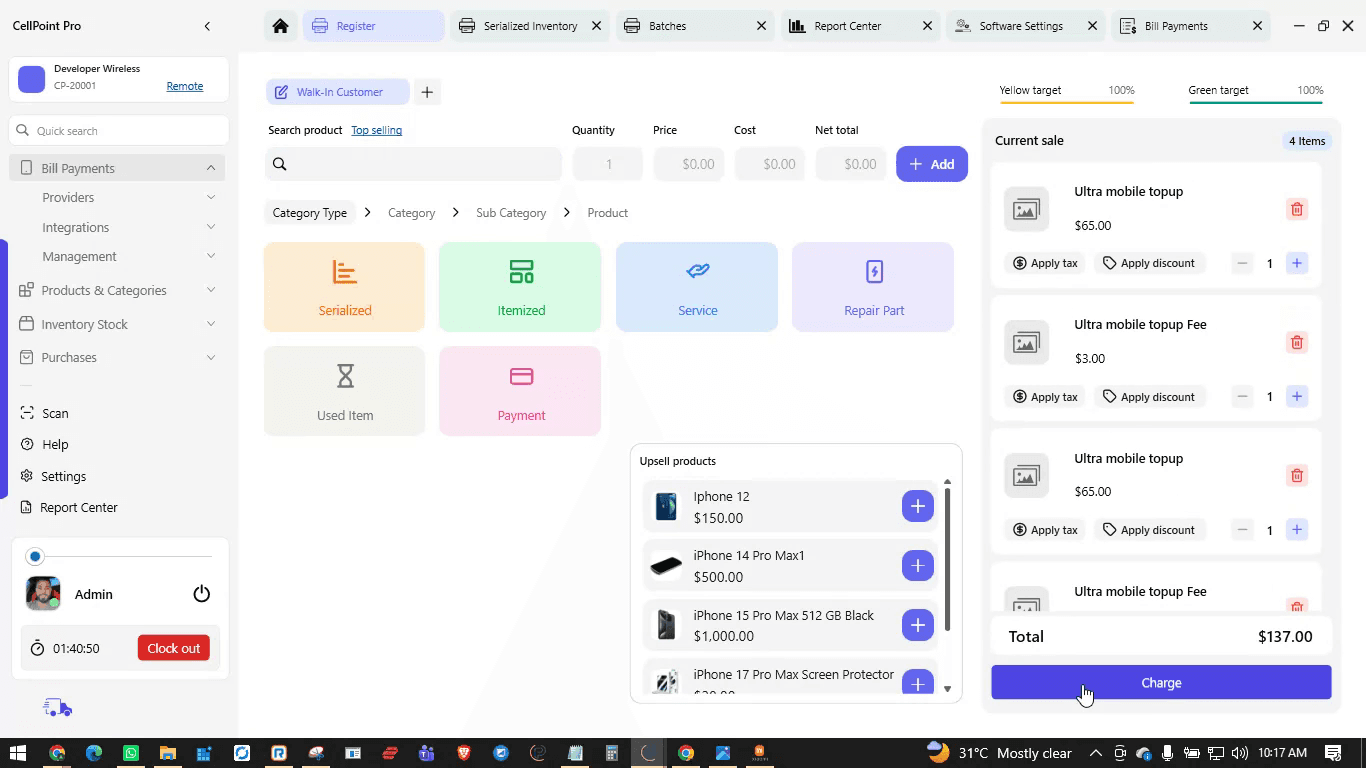1366x768 pixels.
Task: Click the slider handle above Admin
Action: coord(35,556)
